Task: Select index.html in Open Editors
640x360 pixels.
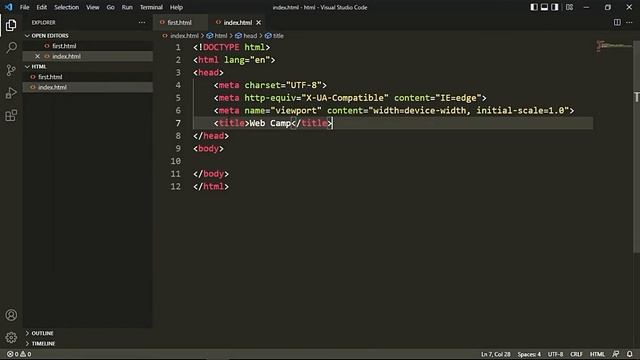Action: click(66, 56)
